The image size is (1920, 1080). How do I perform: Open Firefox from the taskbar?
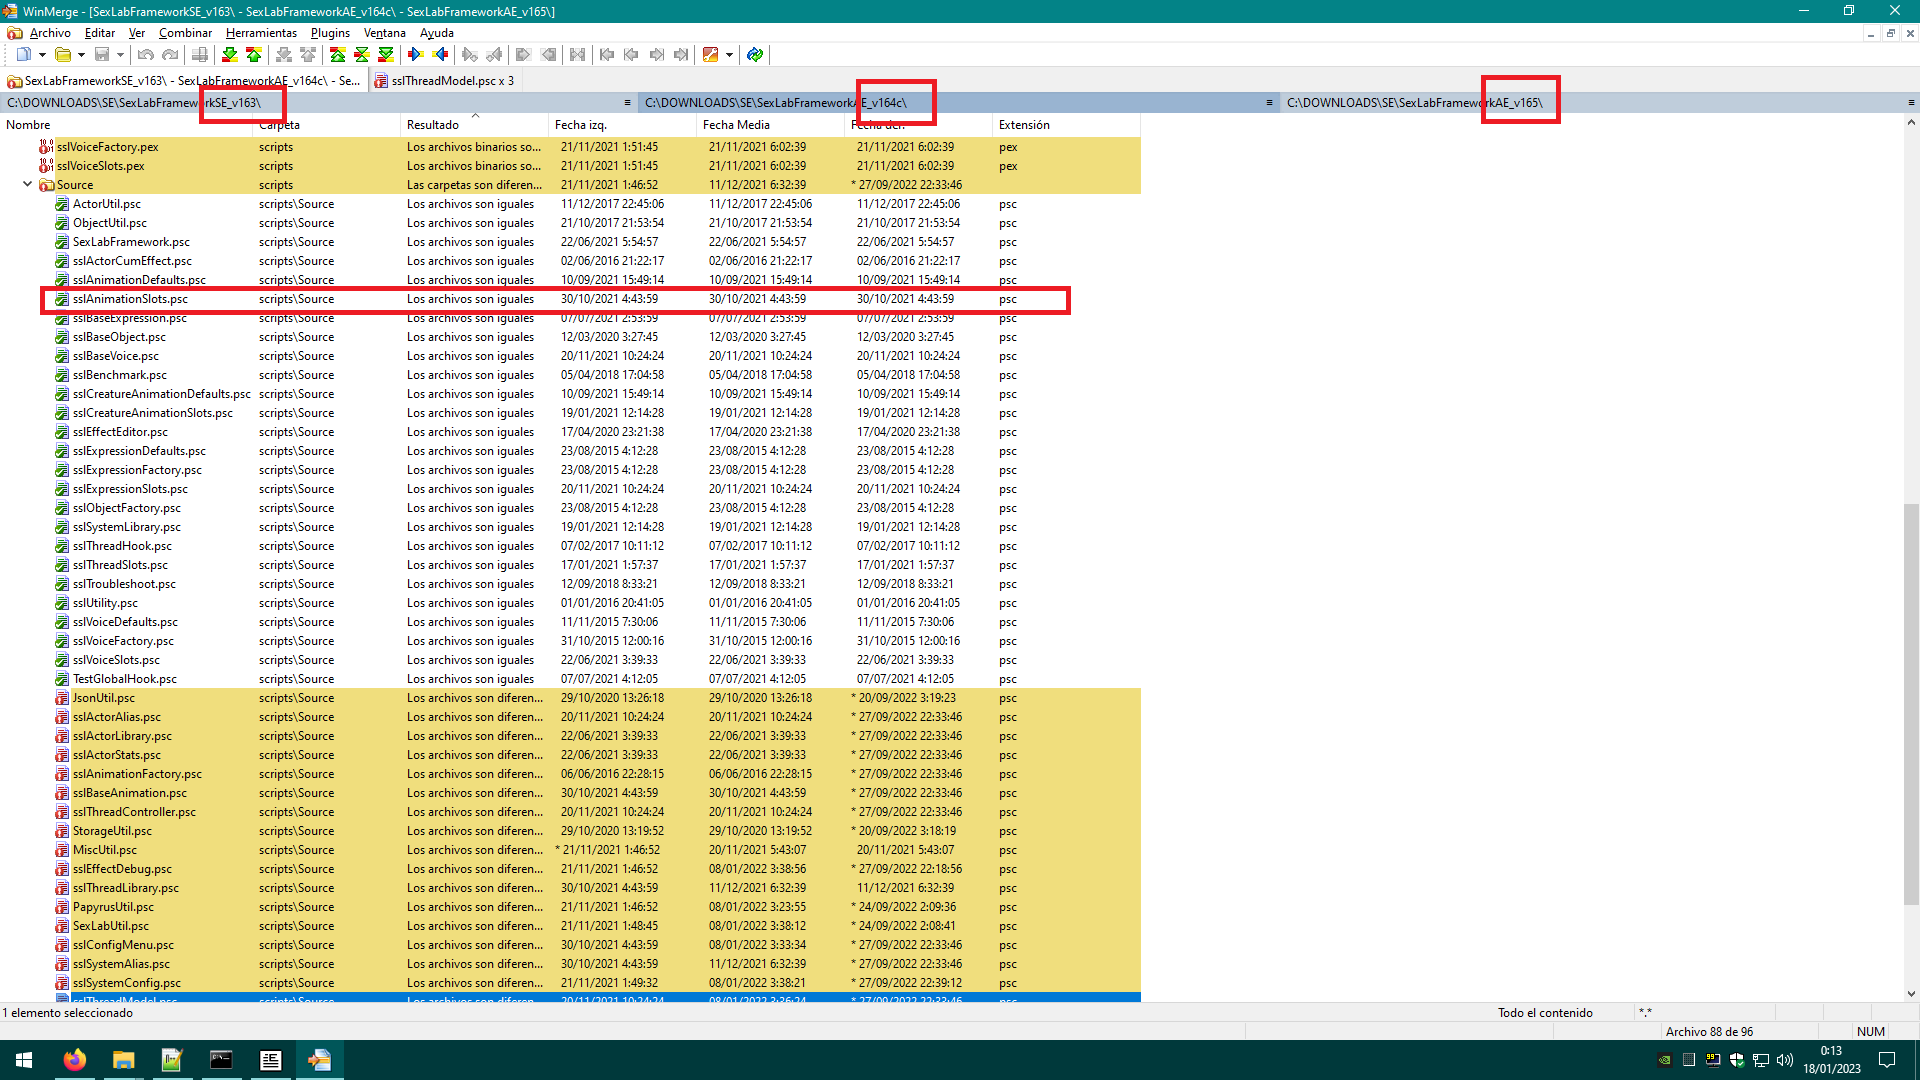pos(74,1060)
